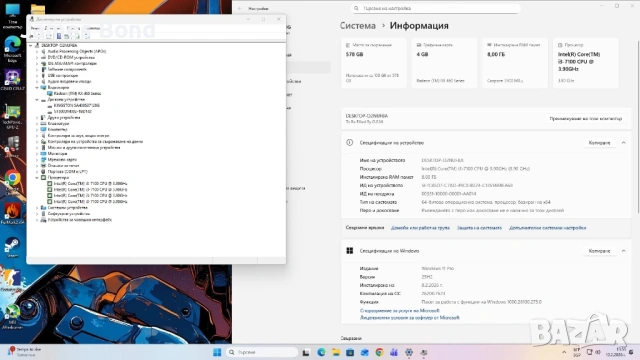
Task: Click the Settings gear on the taskbar
Action: coord(409,352)
